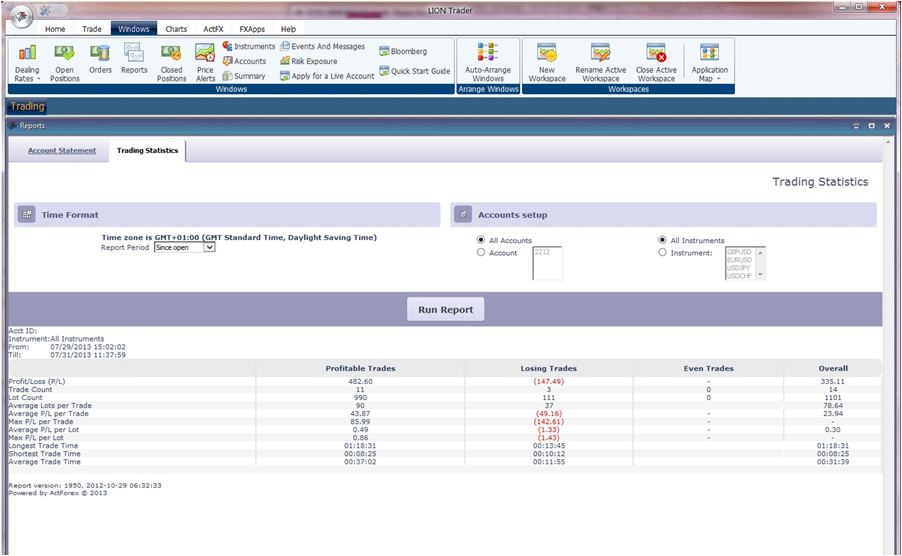
Task: Open the Windows ribbon tab
Action: (x=133, y=29)
